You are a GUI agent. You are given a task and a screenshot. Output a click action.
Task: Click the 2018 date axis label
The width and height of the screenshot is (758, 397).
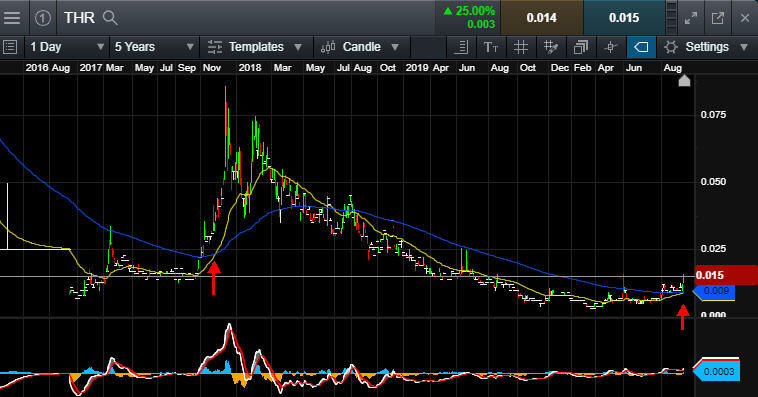click(249, 68)
